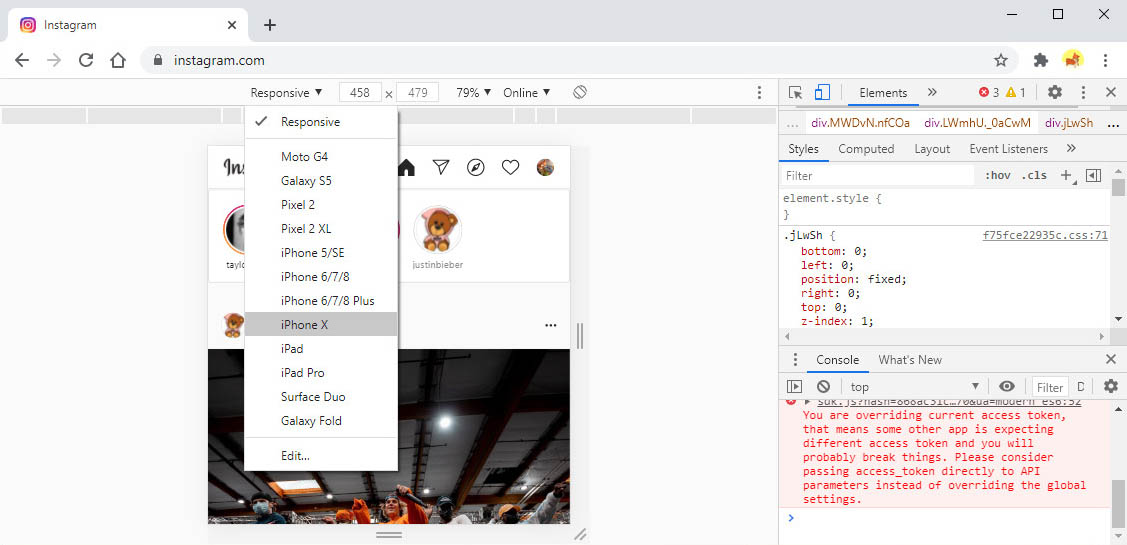Choose Edit... in device list
Screen dimensions: 1127x545
321,456
